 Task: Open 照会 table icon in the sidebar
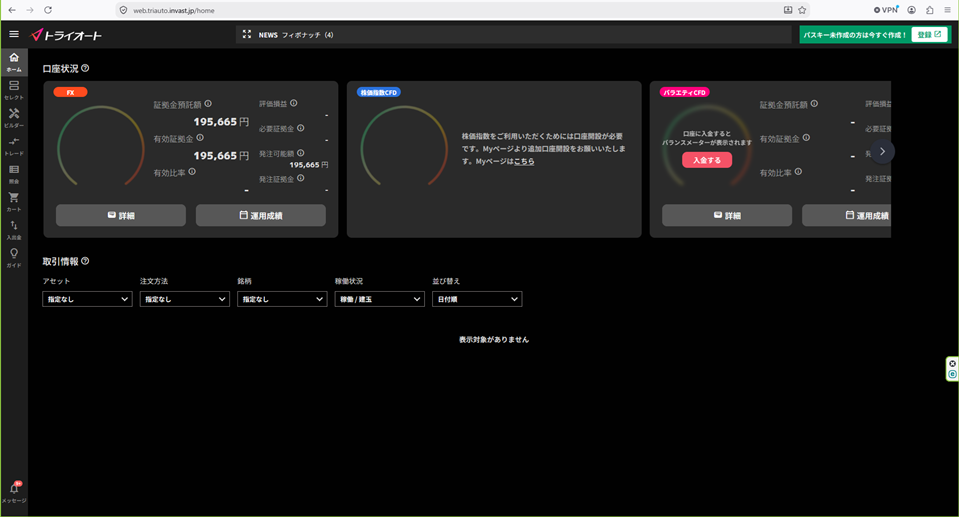point(13,174)
